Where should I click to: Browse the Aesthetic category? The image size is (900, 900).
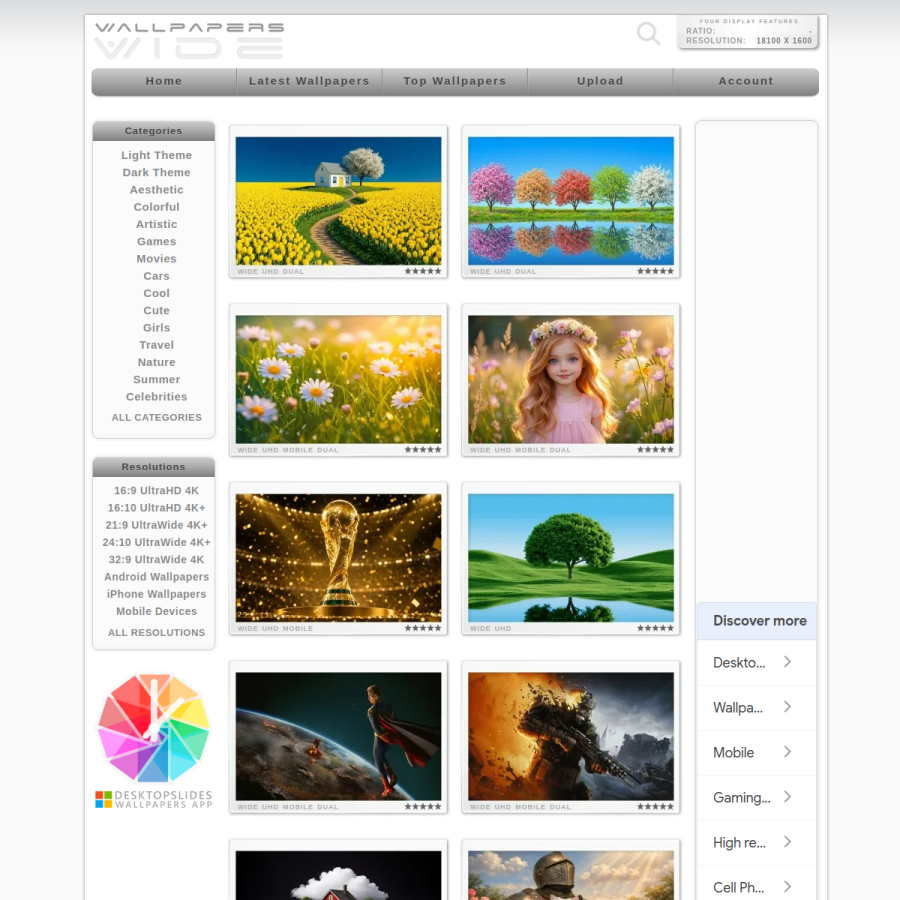click(156, 190)
